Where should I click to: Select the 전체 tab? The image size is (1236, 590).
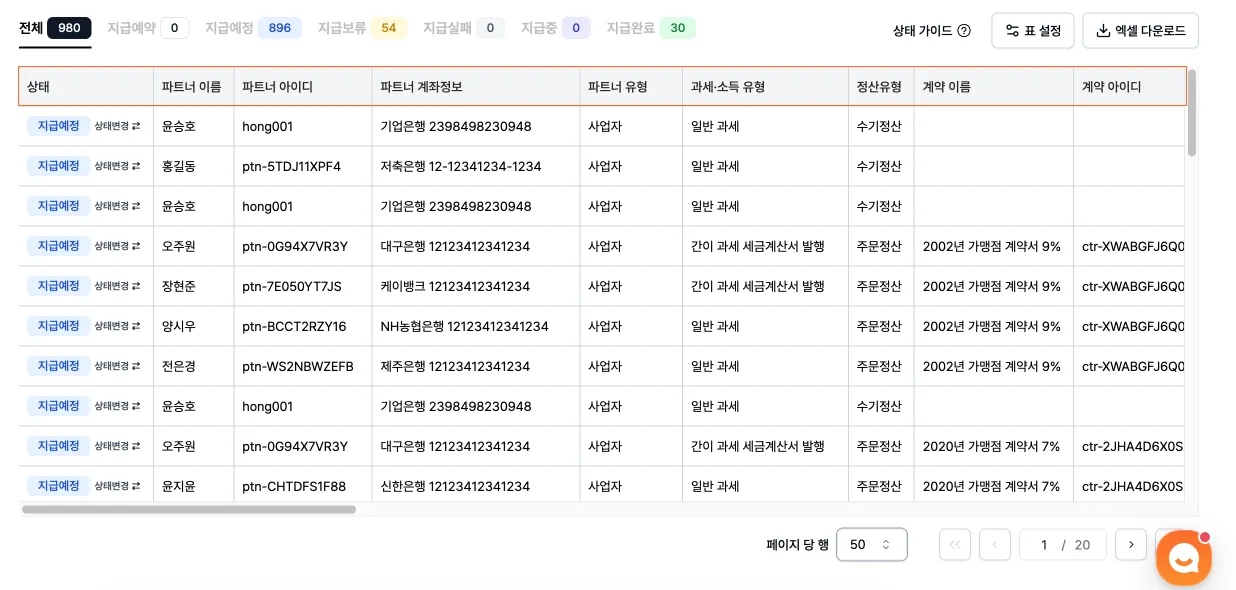(55, 28)
